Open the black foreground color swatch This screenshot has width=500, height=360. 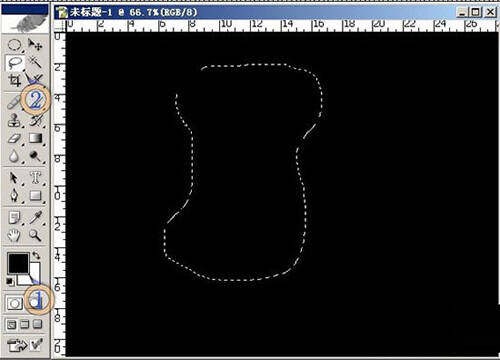(x=18, y=263)
